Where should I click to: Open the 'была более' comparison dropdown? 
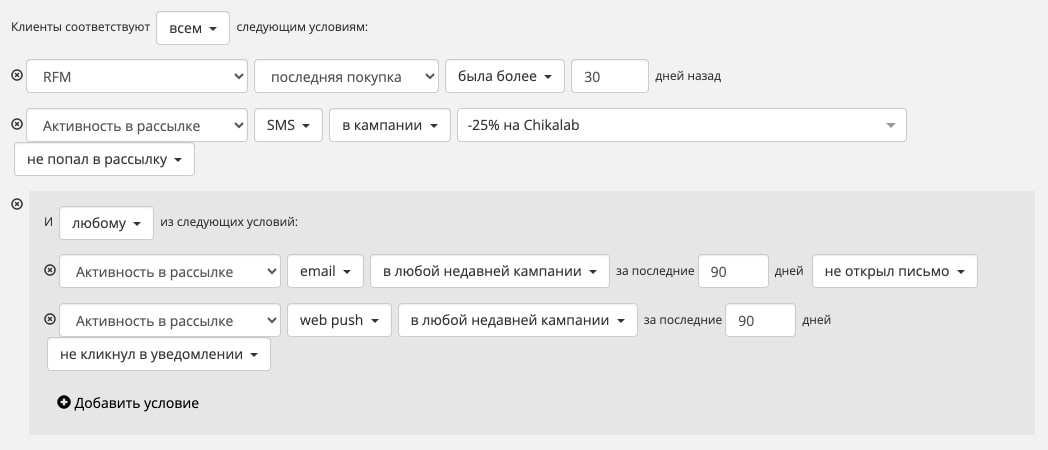505,77
